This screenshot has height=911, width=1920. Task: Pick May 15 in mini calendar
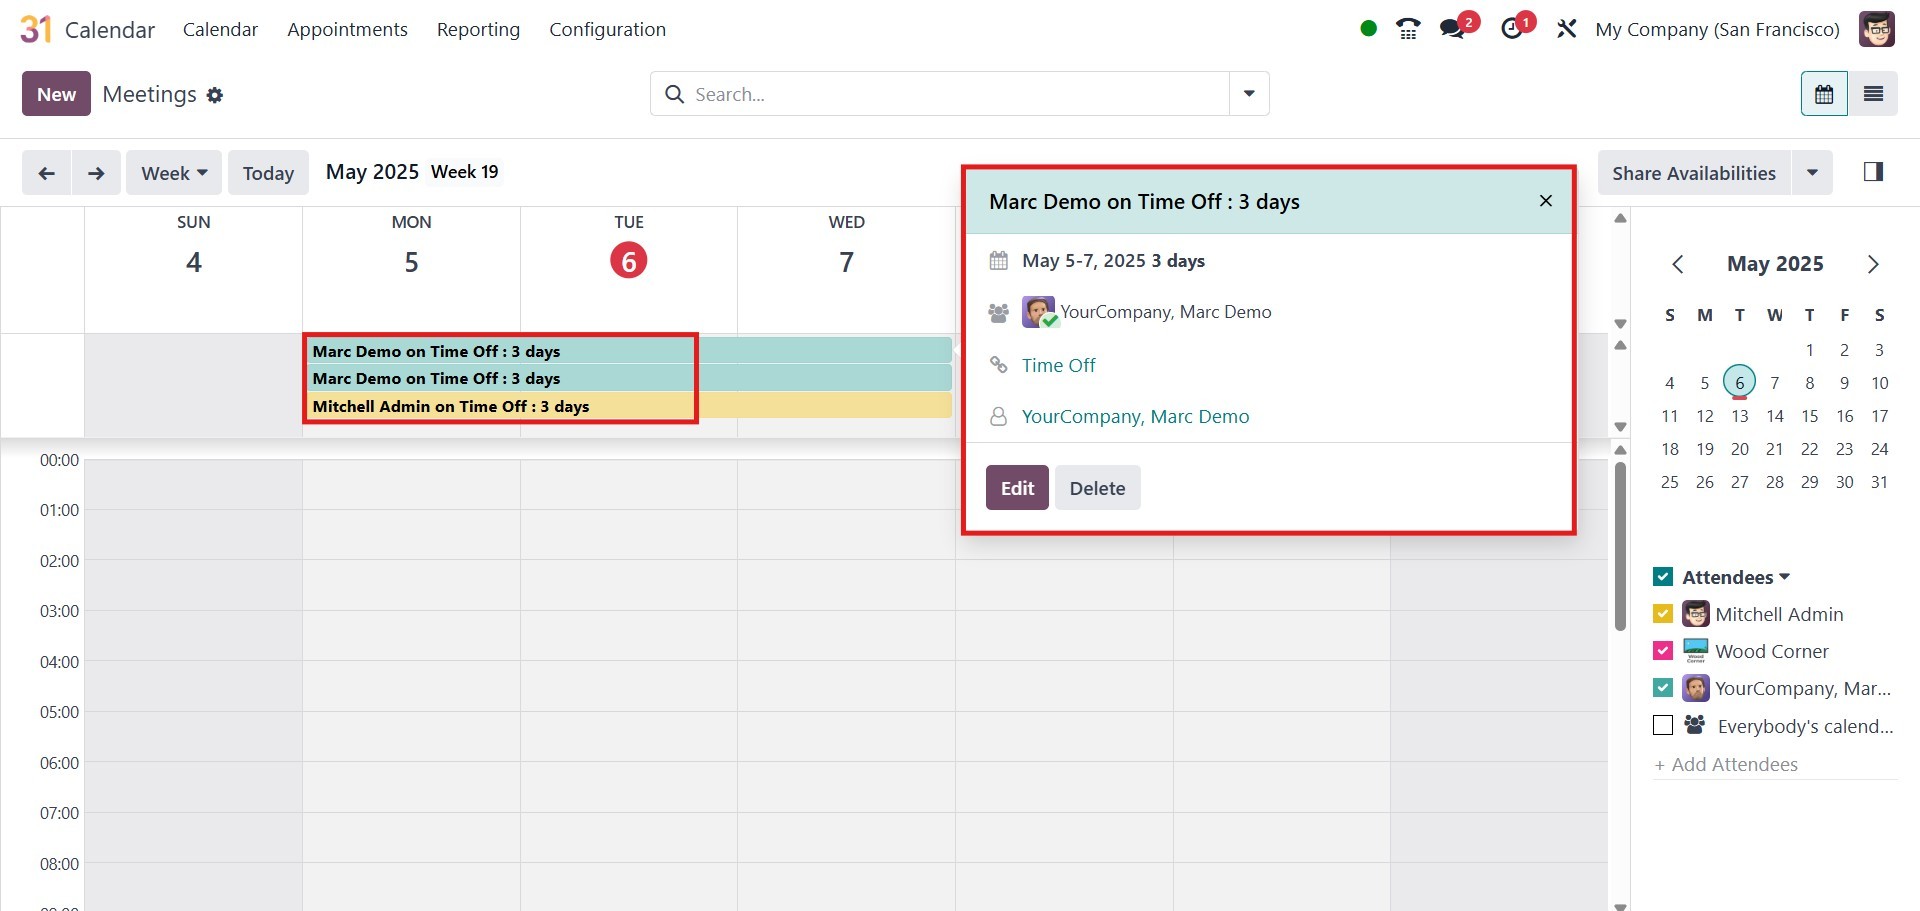1810,416
